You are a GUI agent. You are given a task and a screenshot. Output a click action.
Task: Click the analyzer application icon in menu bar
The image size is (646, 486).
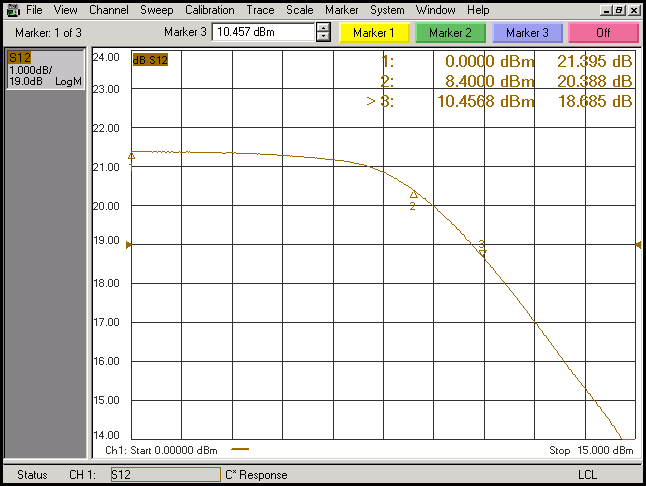coord(11,10)
